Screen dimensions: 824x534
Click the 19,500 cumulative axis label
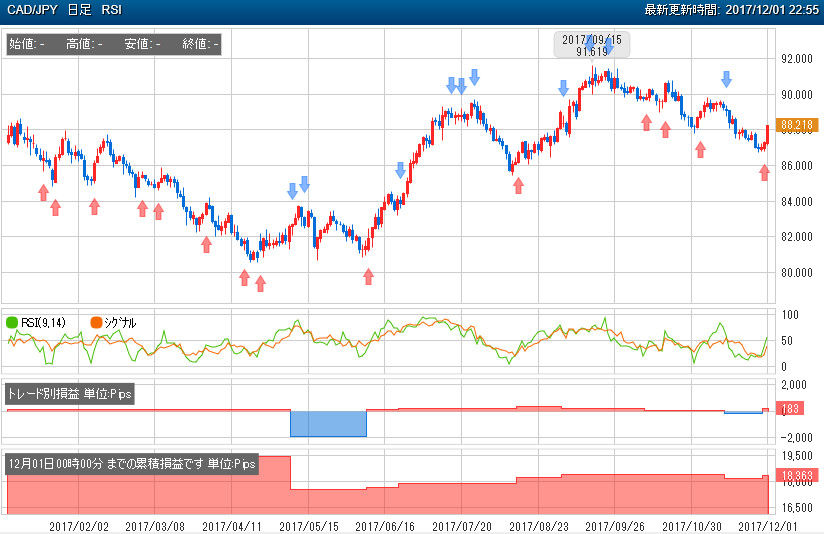797,456
